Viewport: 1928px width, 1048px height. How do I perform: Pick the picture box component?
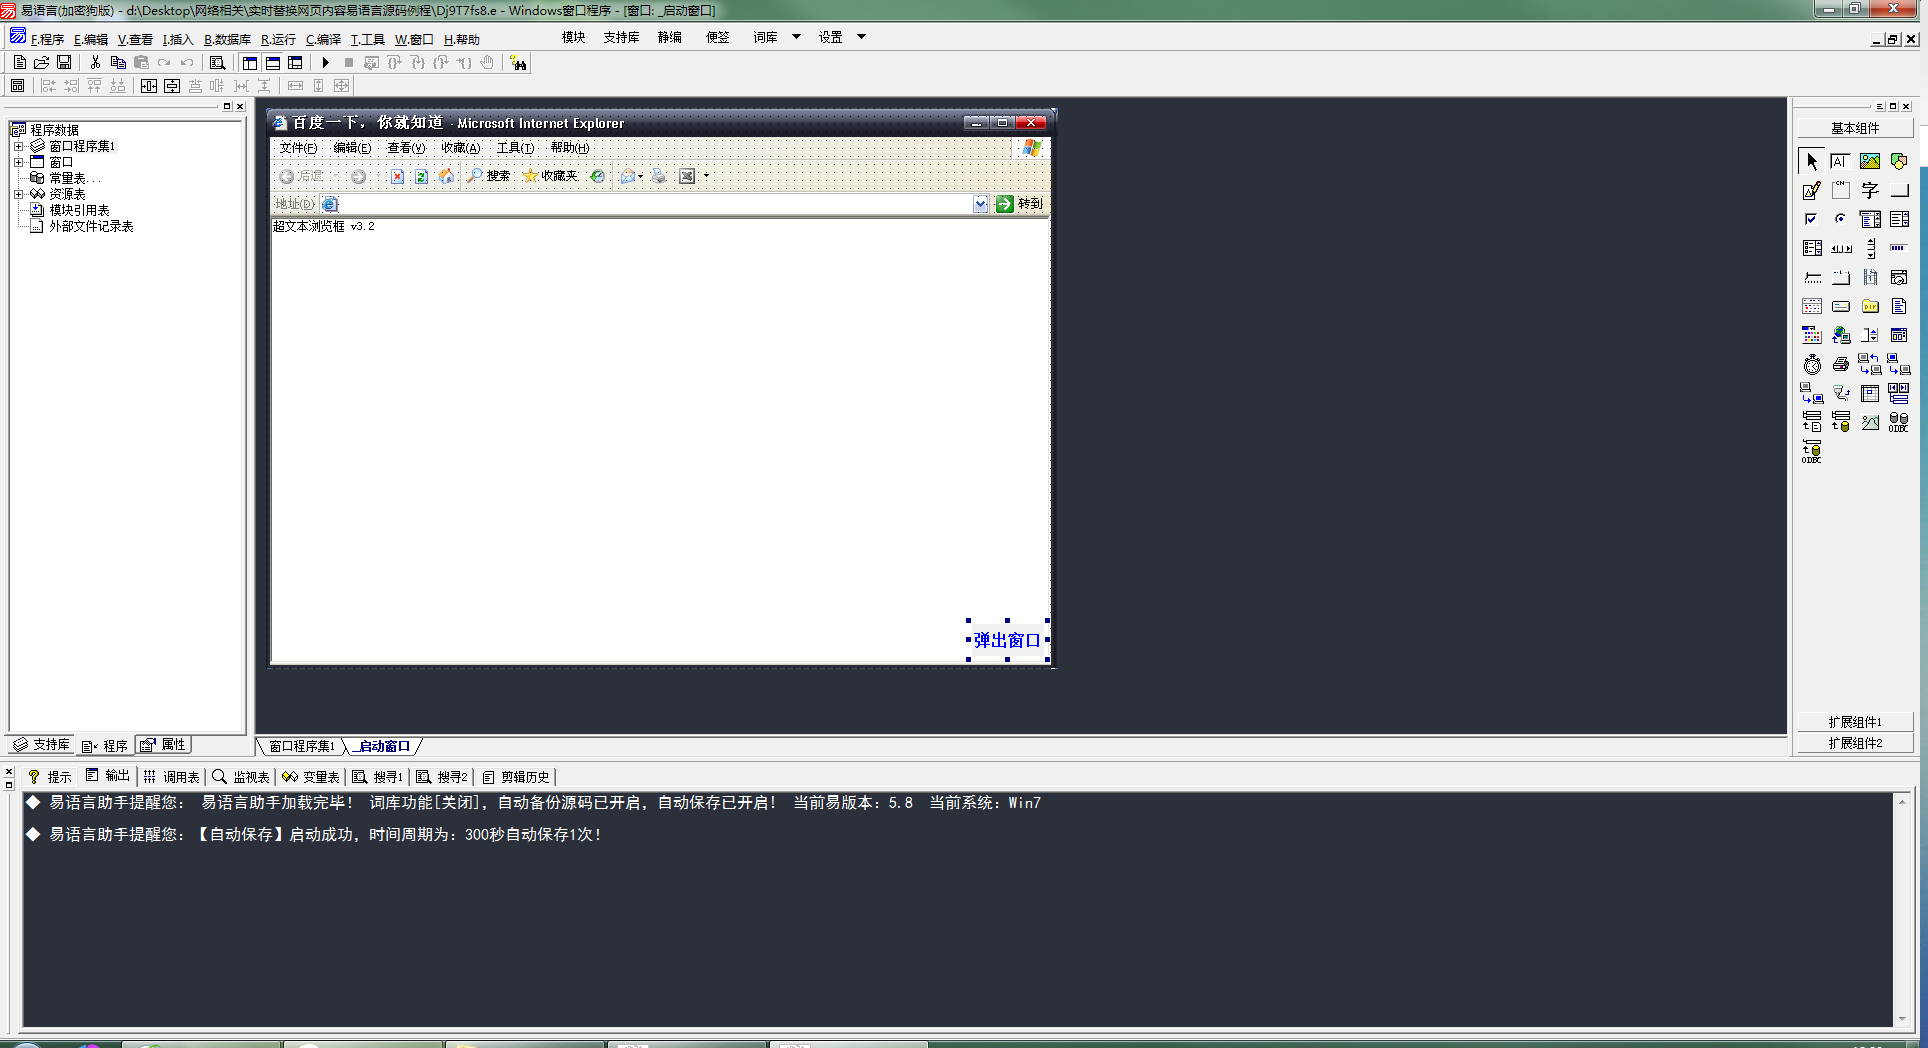point(1870,161)
